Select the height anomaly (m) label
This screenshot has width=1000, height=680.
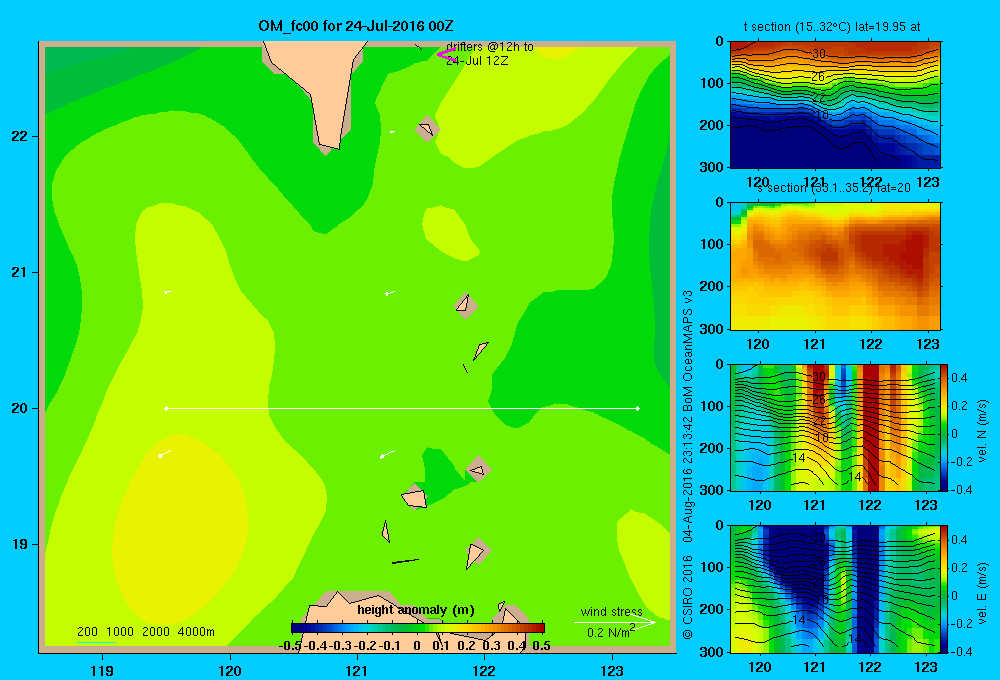click(416, 610)
